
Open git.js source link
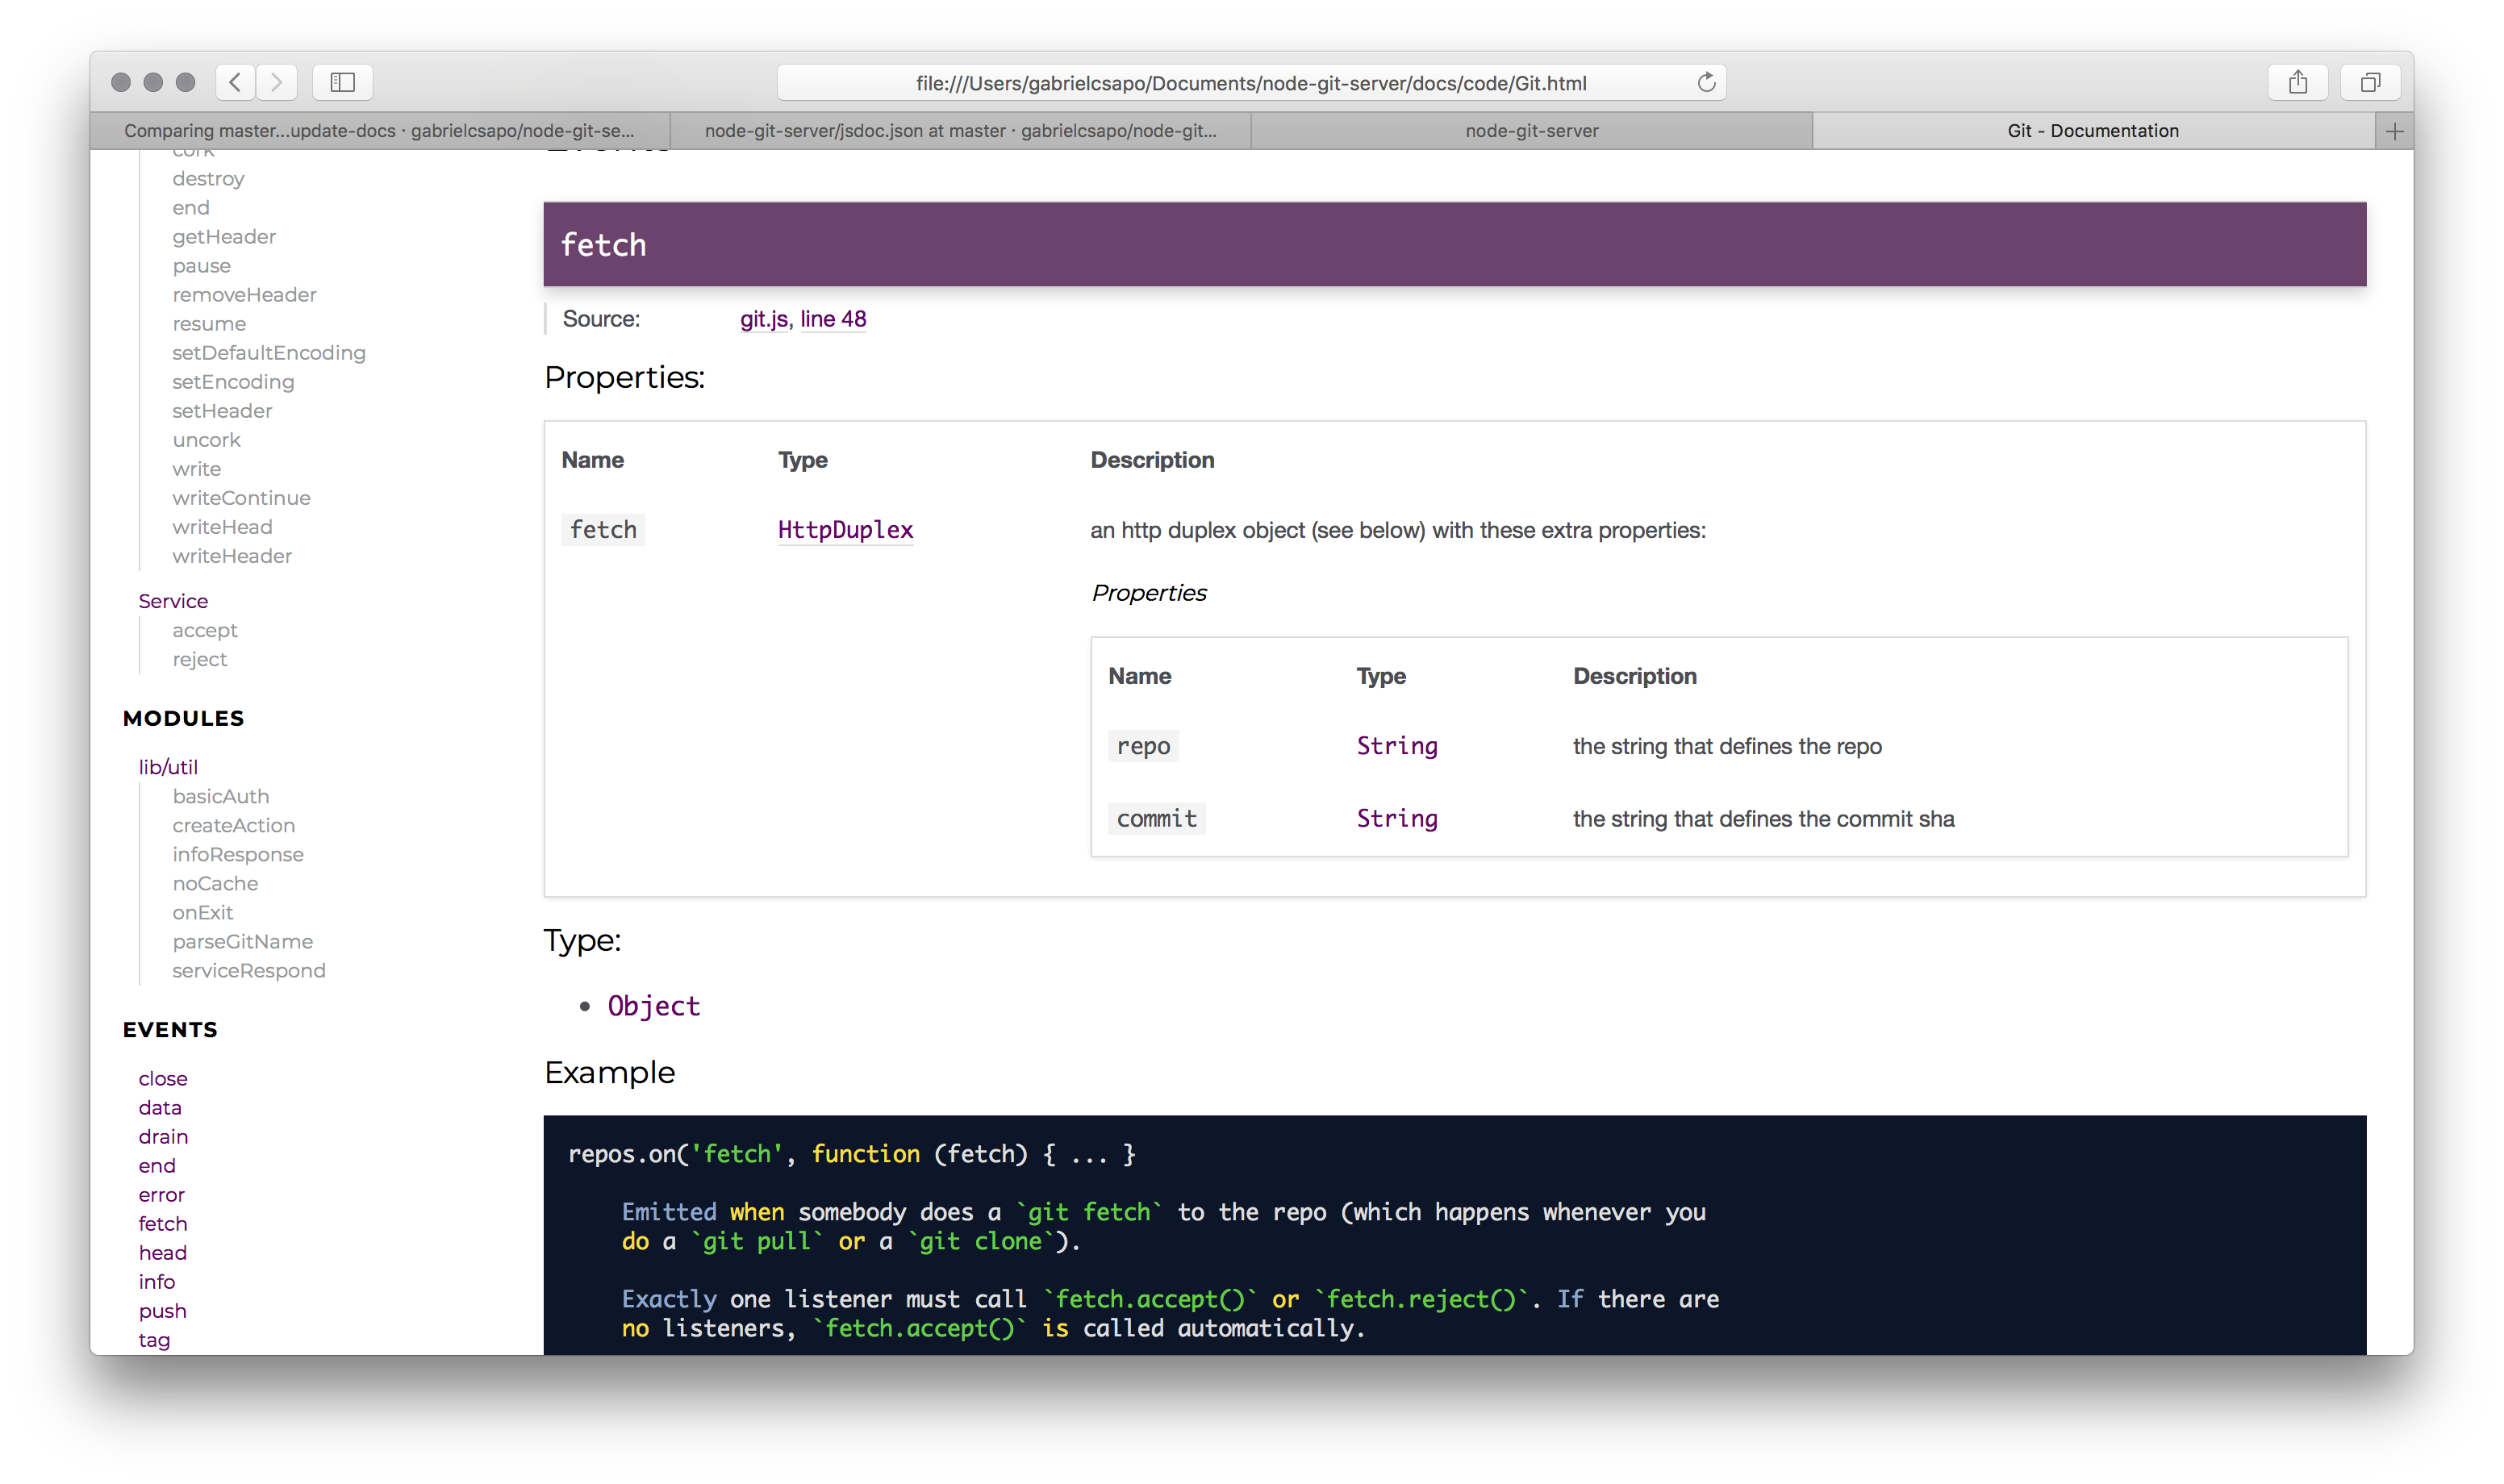(x=764, y=319)
